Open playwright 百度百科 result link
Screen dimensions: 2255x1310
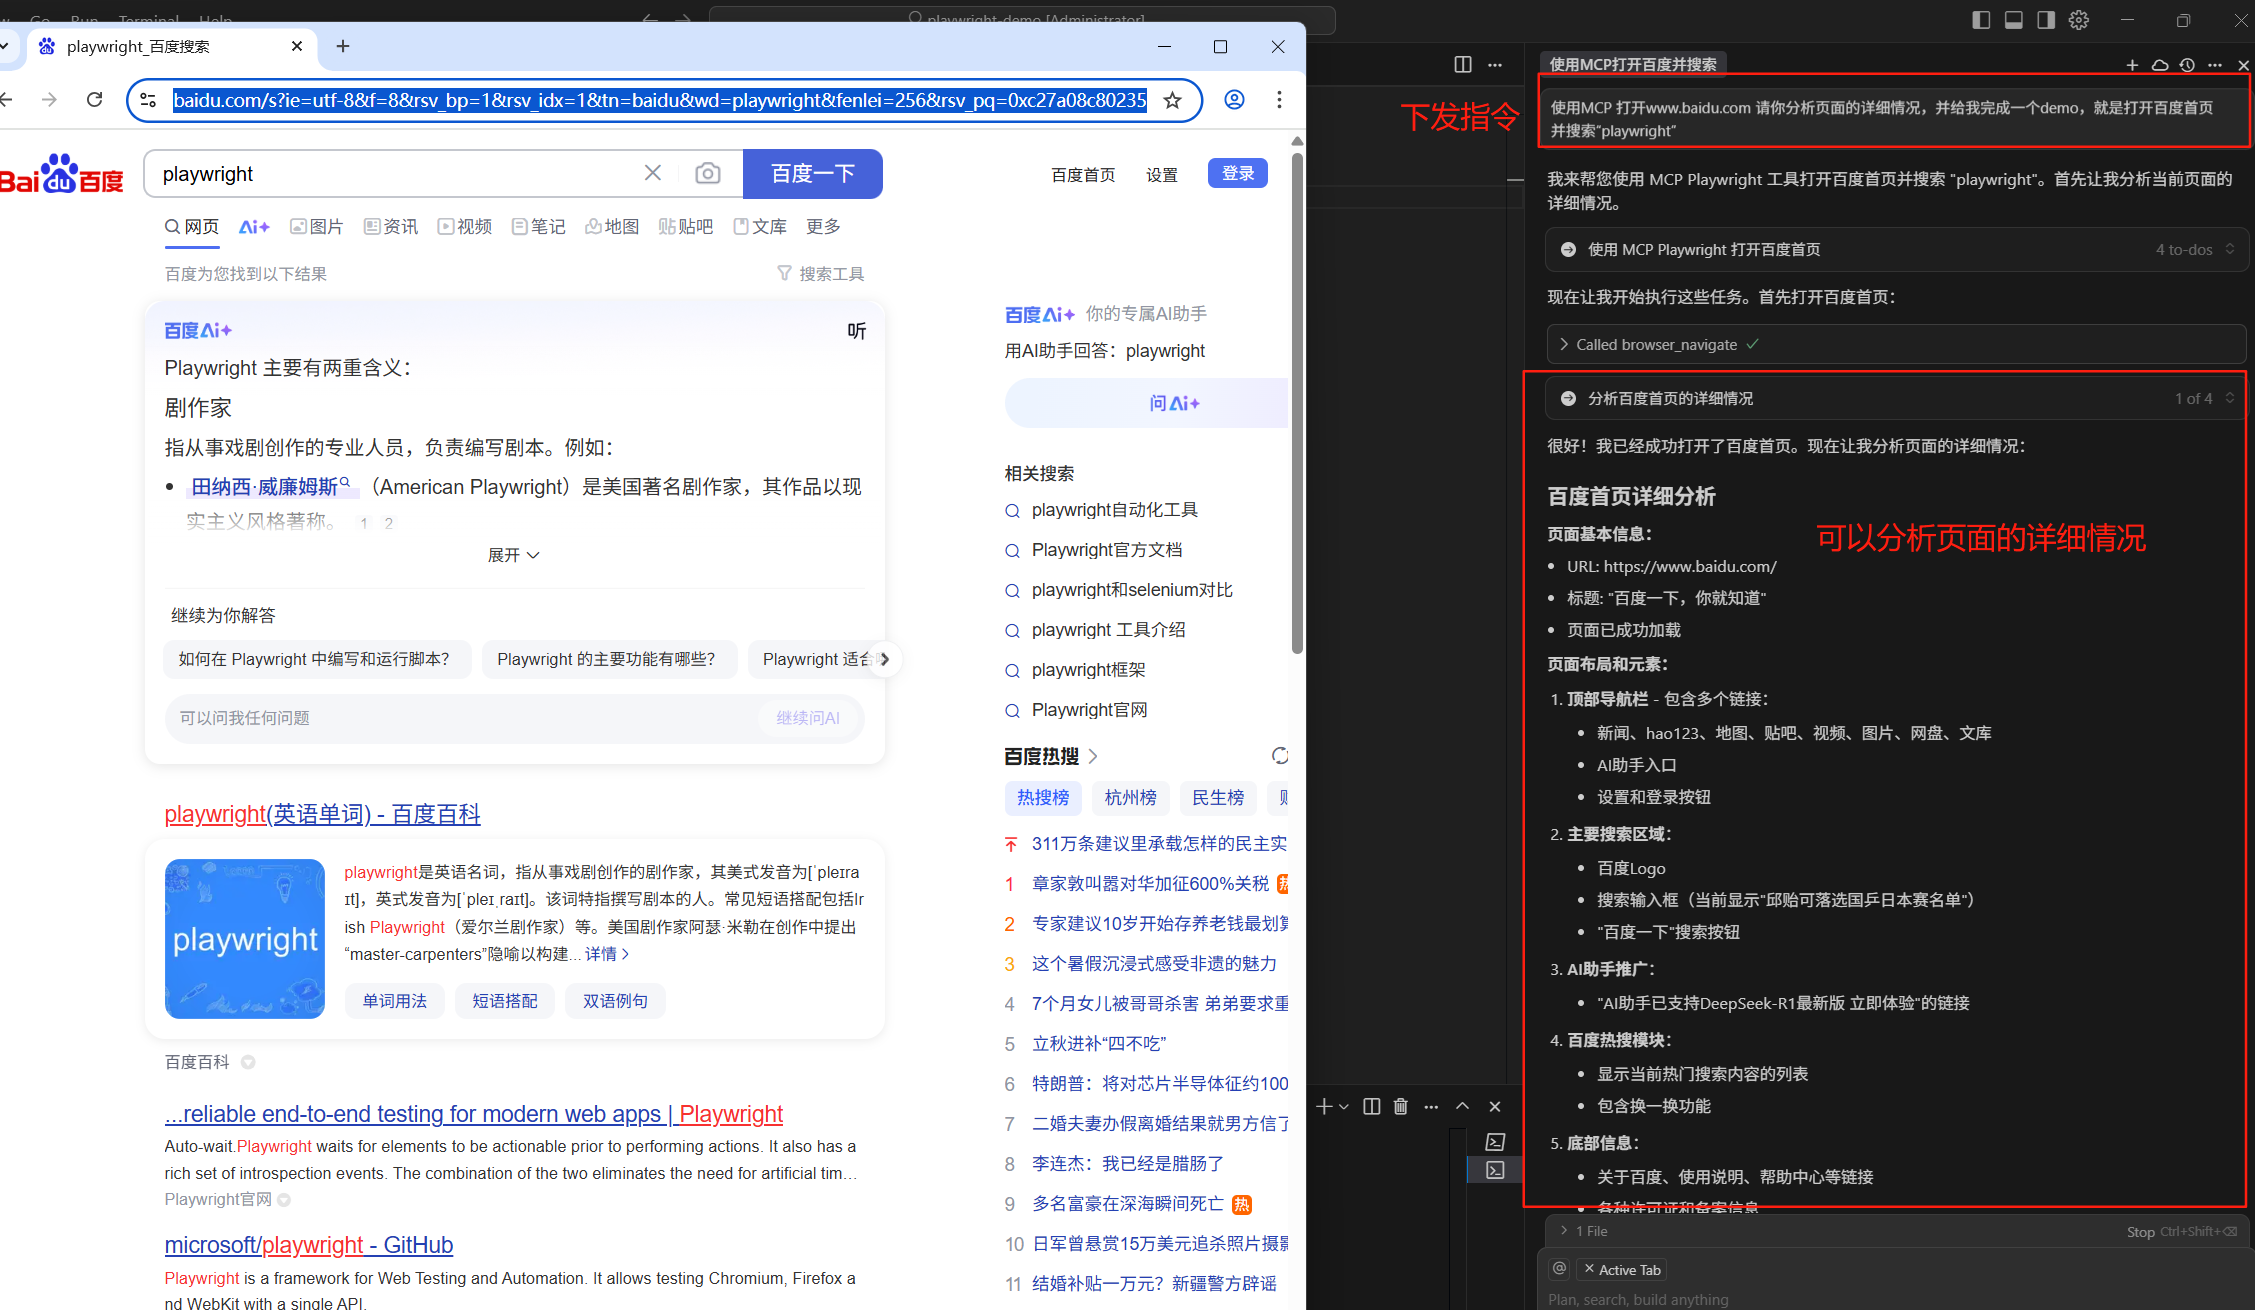[x=322, y=814]
